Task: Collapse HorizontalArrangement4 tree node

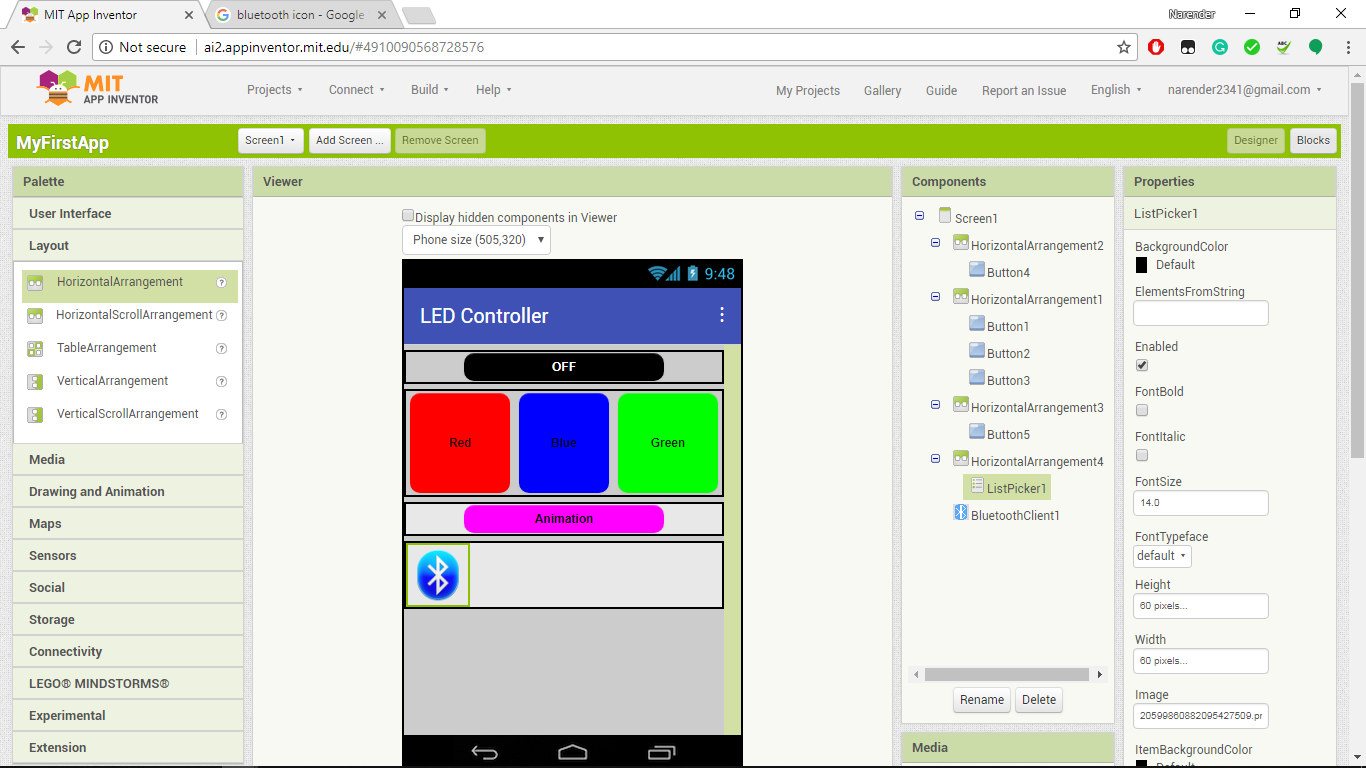Action: pyautogui.click(x=936, y=459)
